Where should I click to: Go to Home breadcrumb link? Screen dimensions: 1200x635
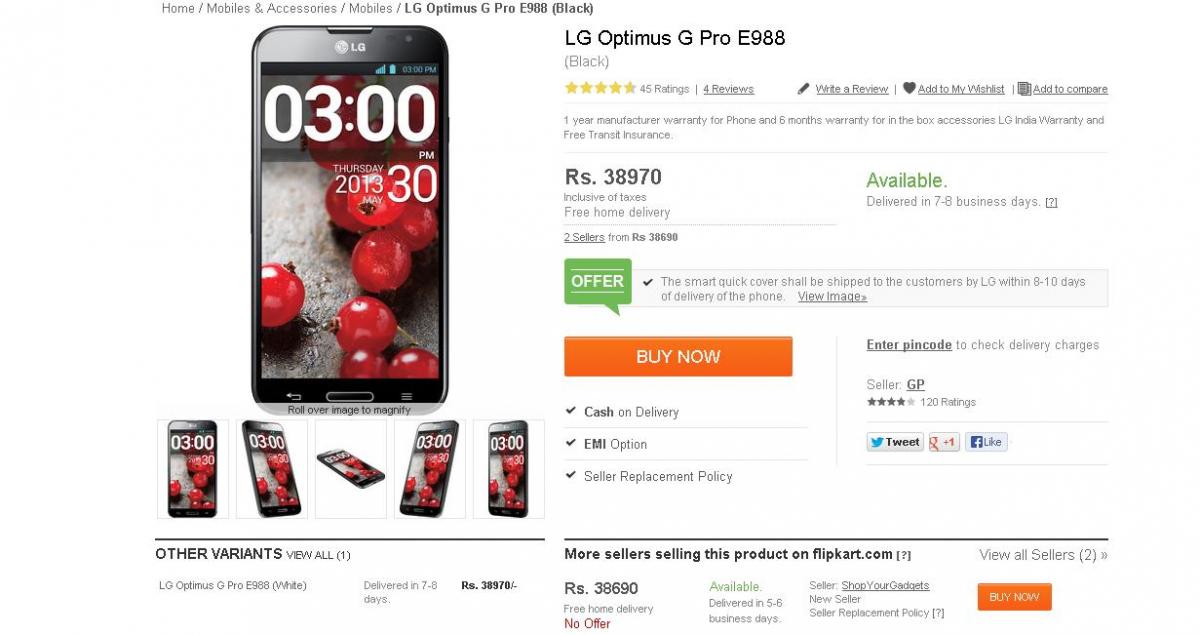178,8
